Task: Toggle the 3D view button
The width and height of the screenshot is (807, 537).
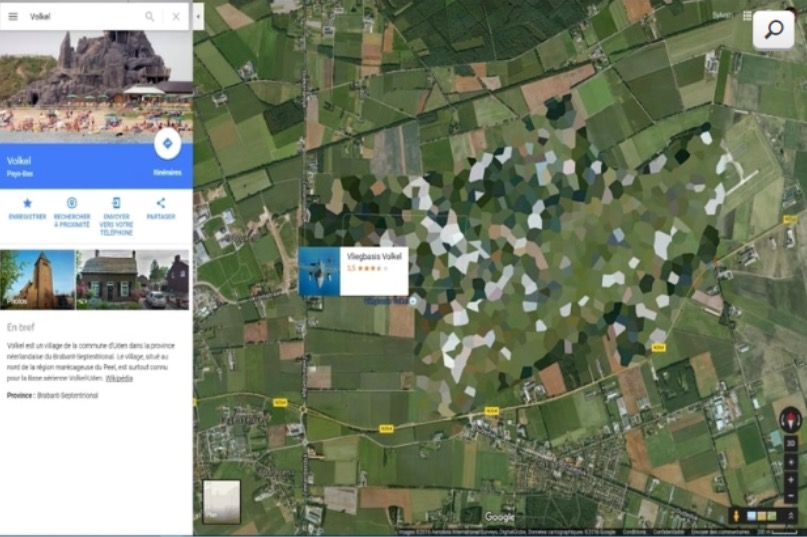Action: click(x=790, y=443)
